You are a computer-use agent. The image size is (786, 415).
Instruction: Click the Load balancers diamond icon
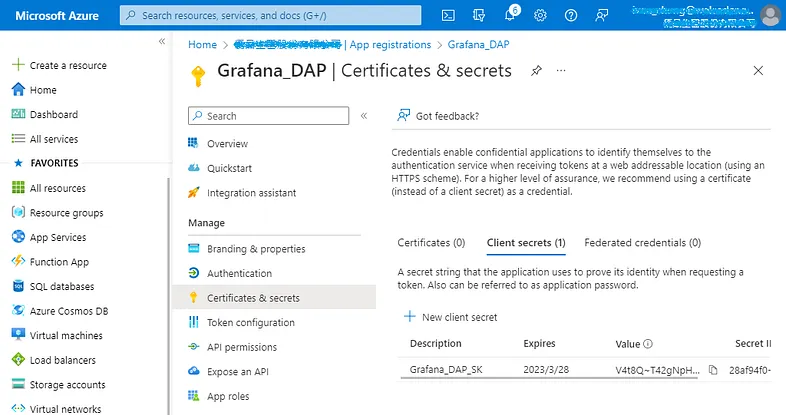coord(18,359)
